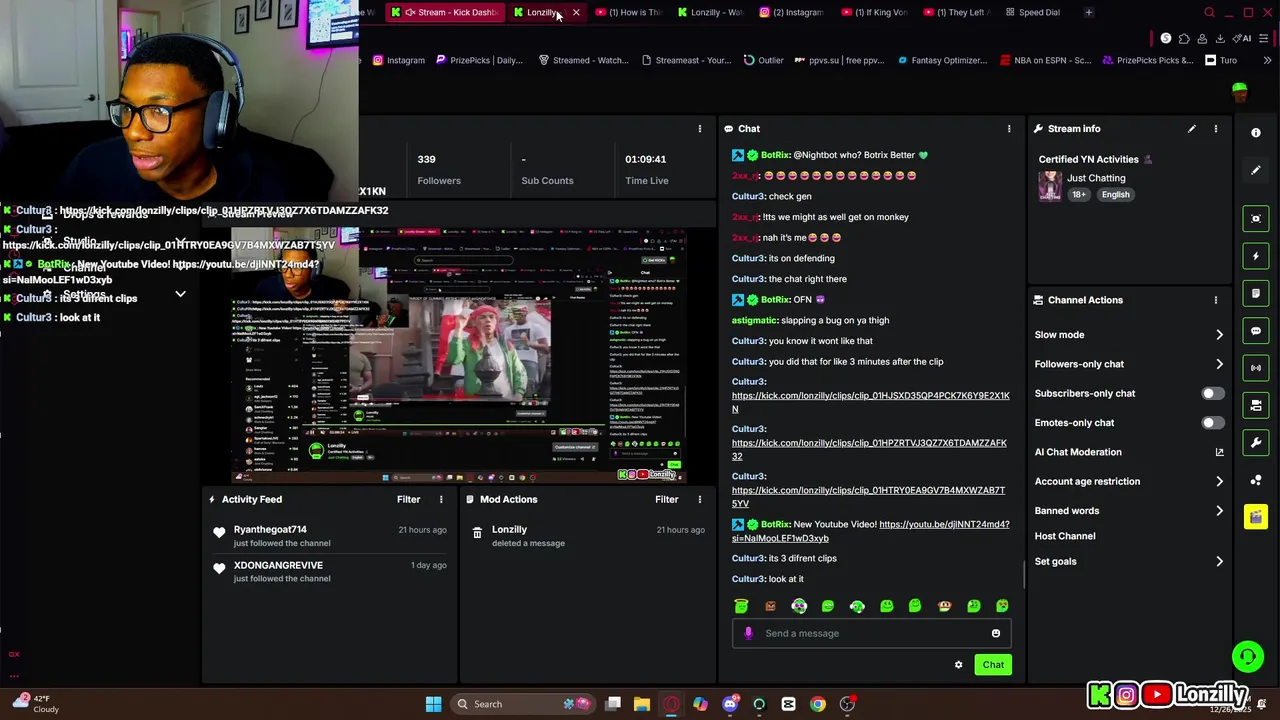Open Mod Actions three-dot menu
Image resolution: width=1280 pixels, height=720 pixels.
click(700, 499)
